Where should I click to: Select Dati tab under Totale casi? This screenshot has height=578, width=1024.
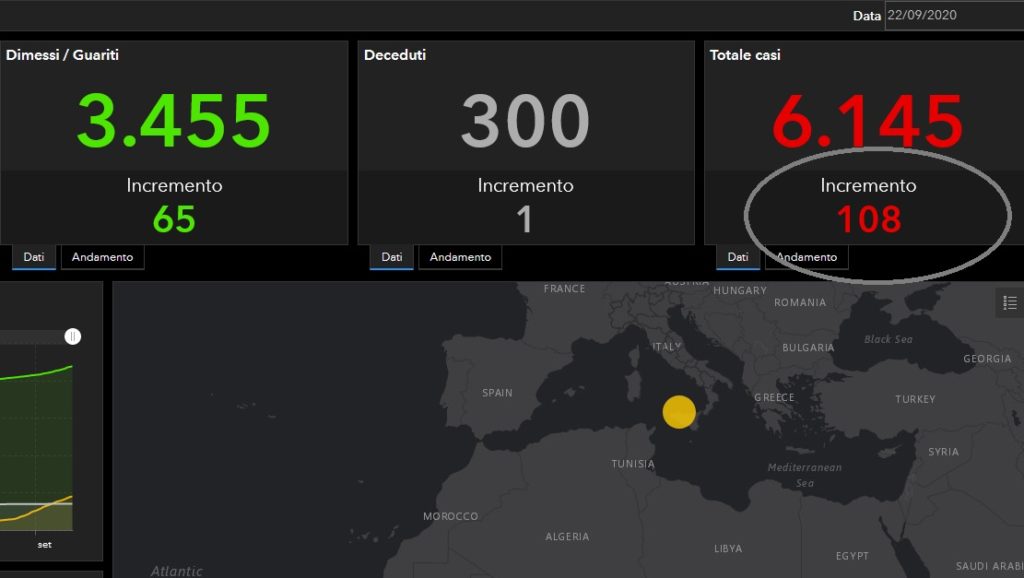(737, 258)
